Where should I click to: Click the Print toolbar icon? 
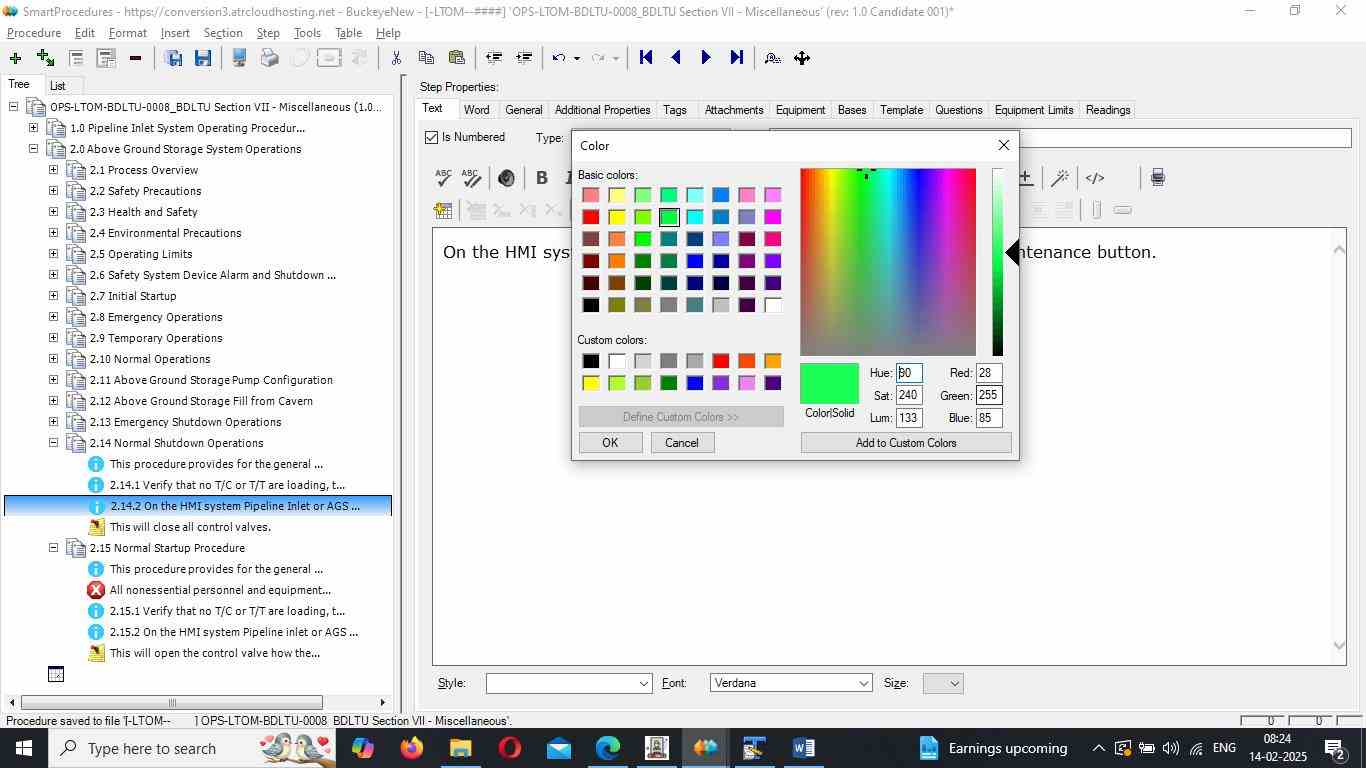(269, 58)
